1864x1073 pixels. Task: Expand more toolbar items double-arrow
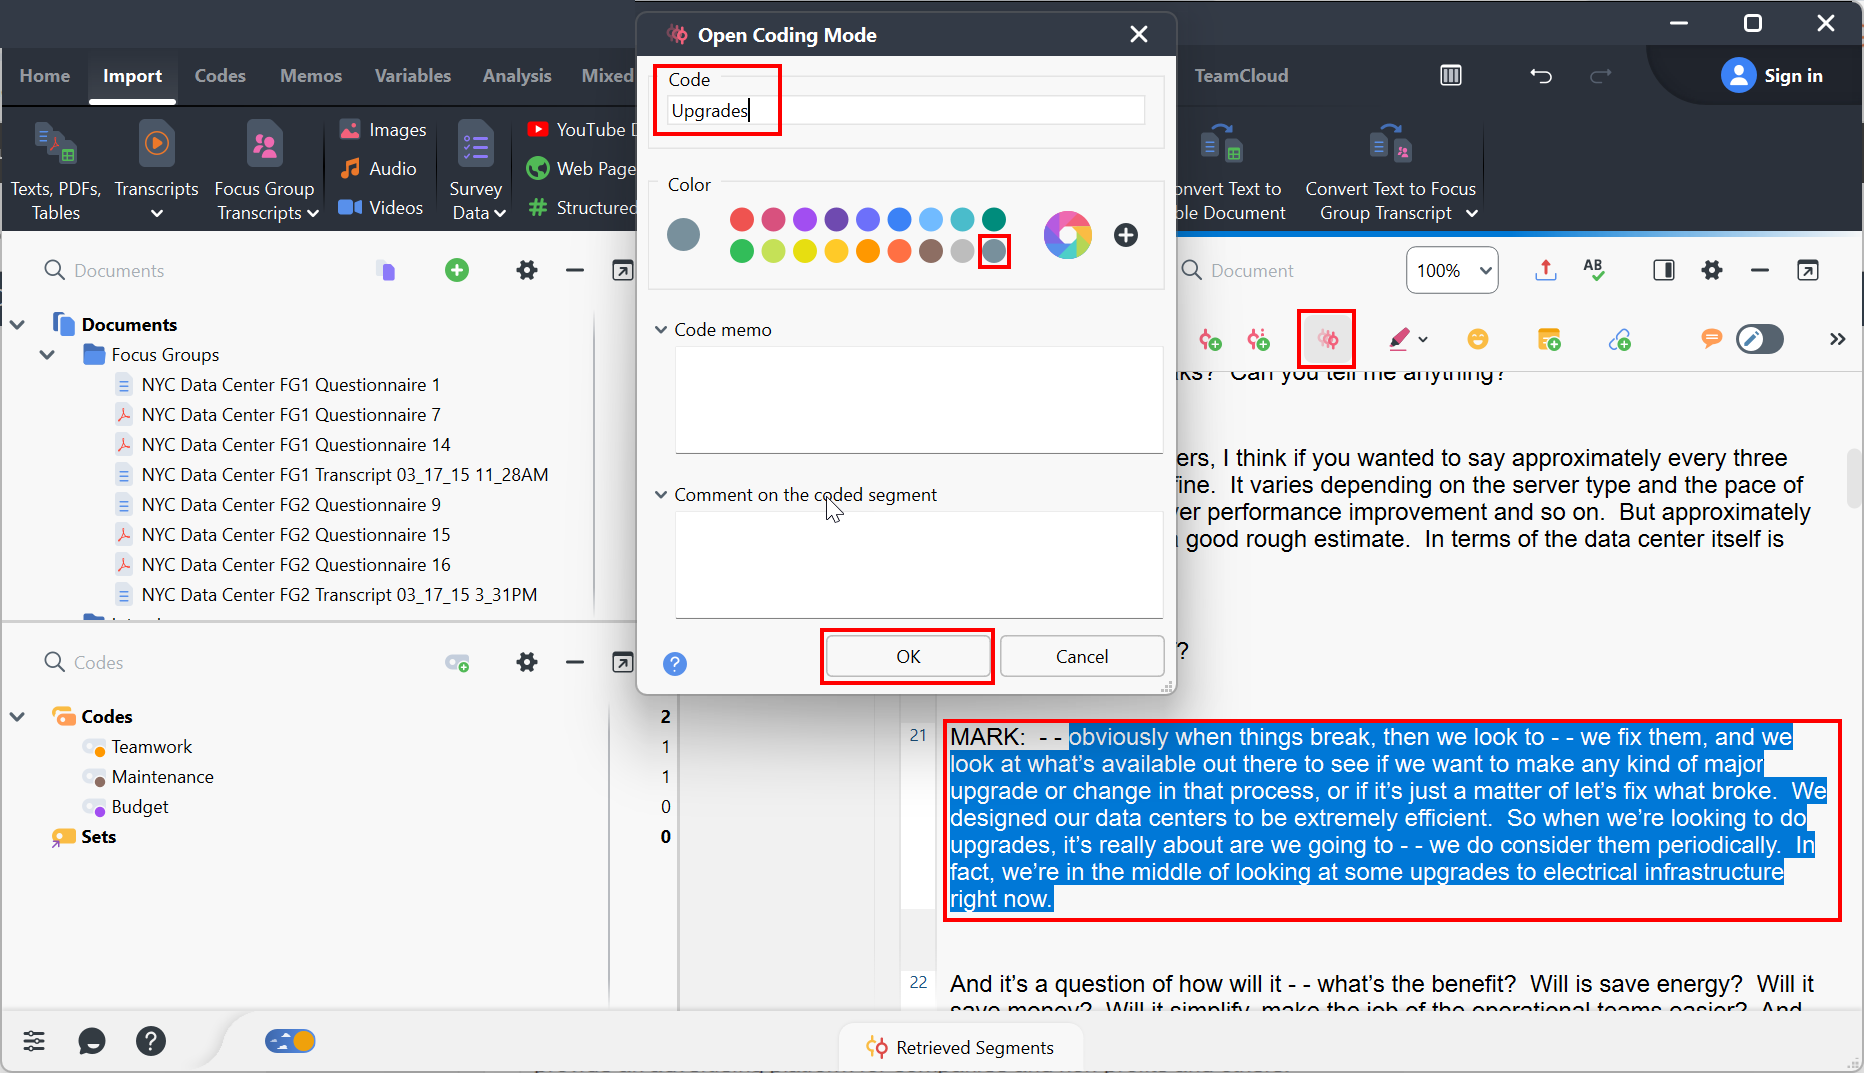(1837, 339)
